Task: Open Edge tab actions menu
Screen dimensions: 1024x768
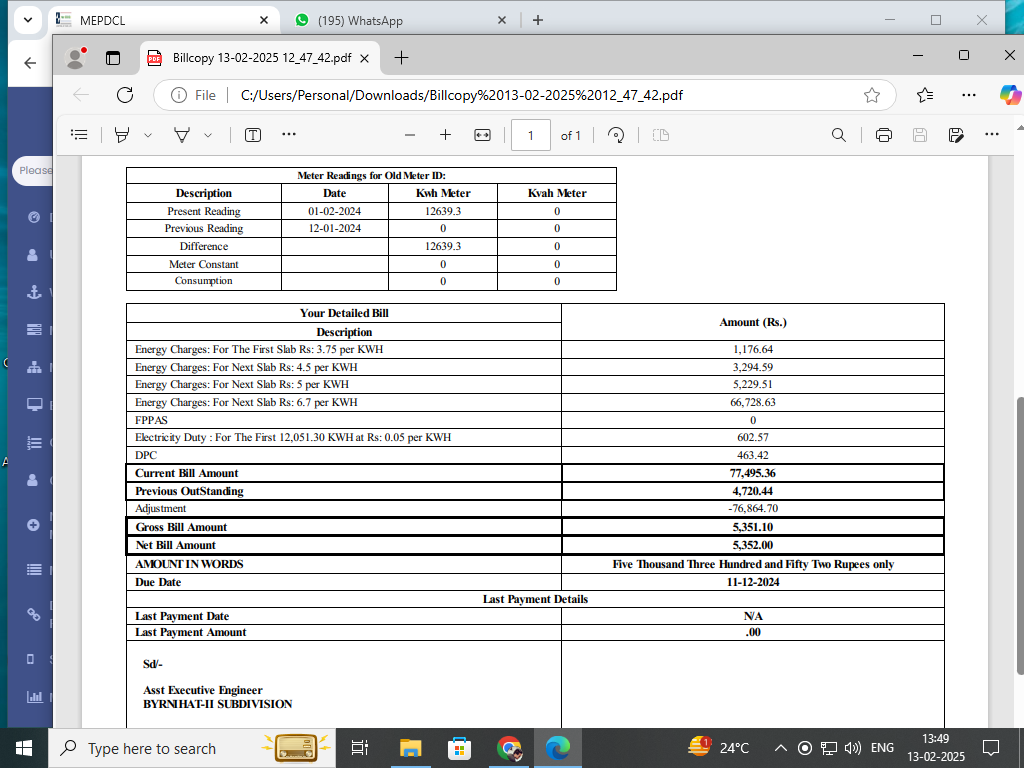Action: coord(113,58)
